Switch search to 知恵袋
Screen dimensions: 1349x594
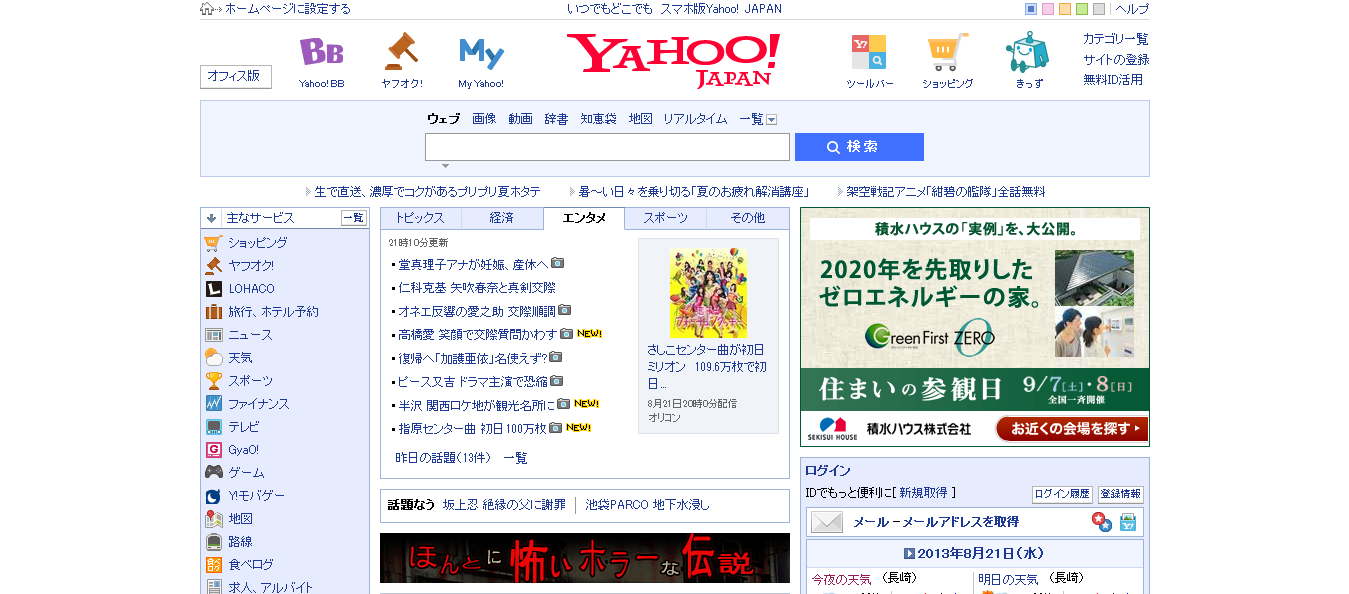point(599,119)
